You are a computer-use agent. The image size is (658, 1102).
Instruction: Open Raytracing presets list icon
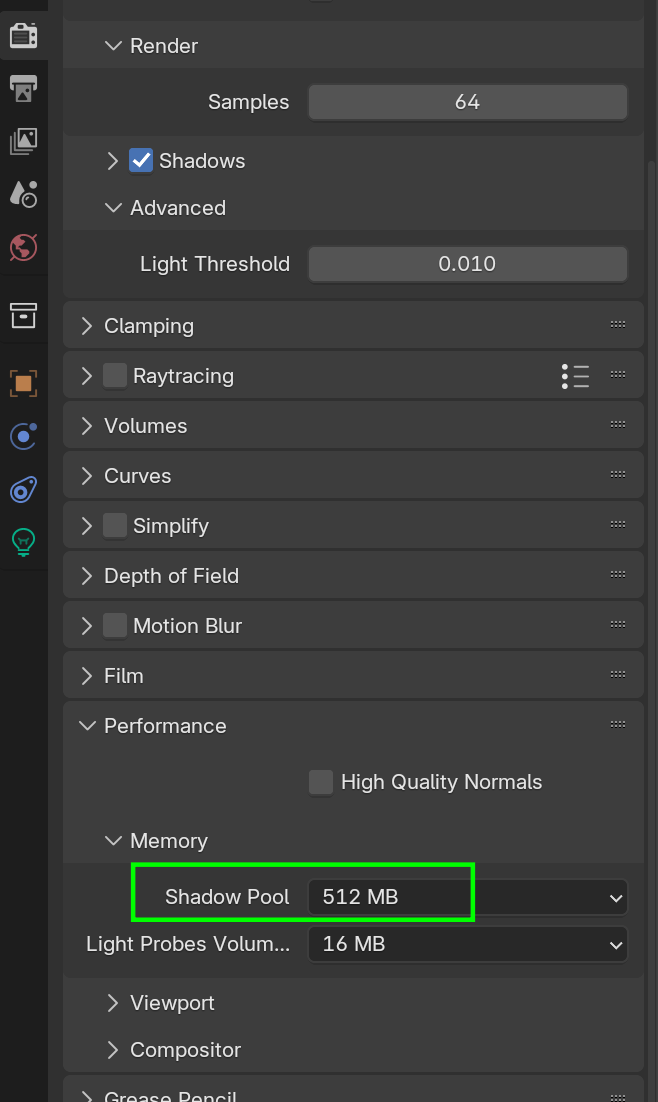pos(575,376)
